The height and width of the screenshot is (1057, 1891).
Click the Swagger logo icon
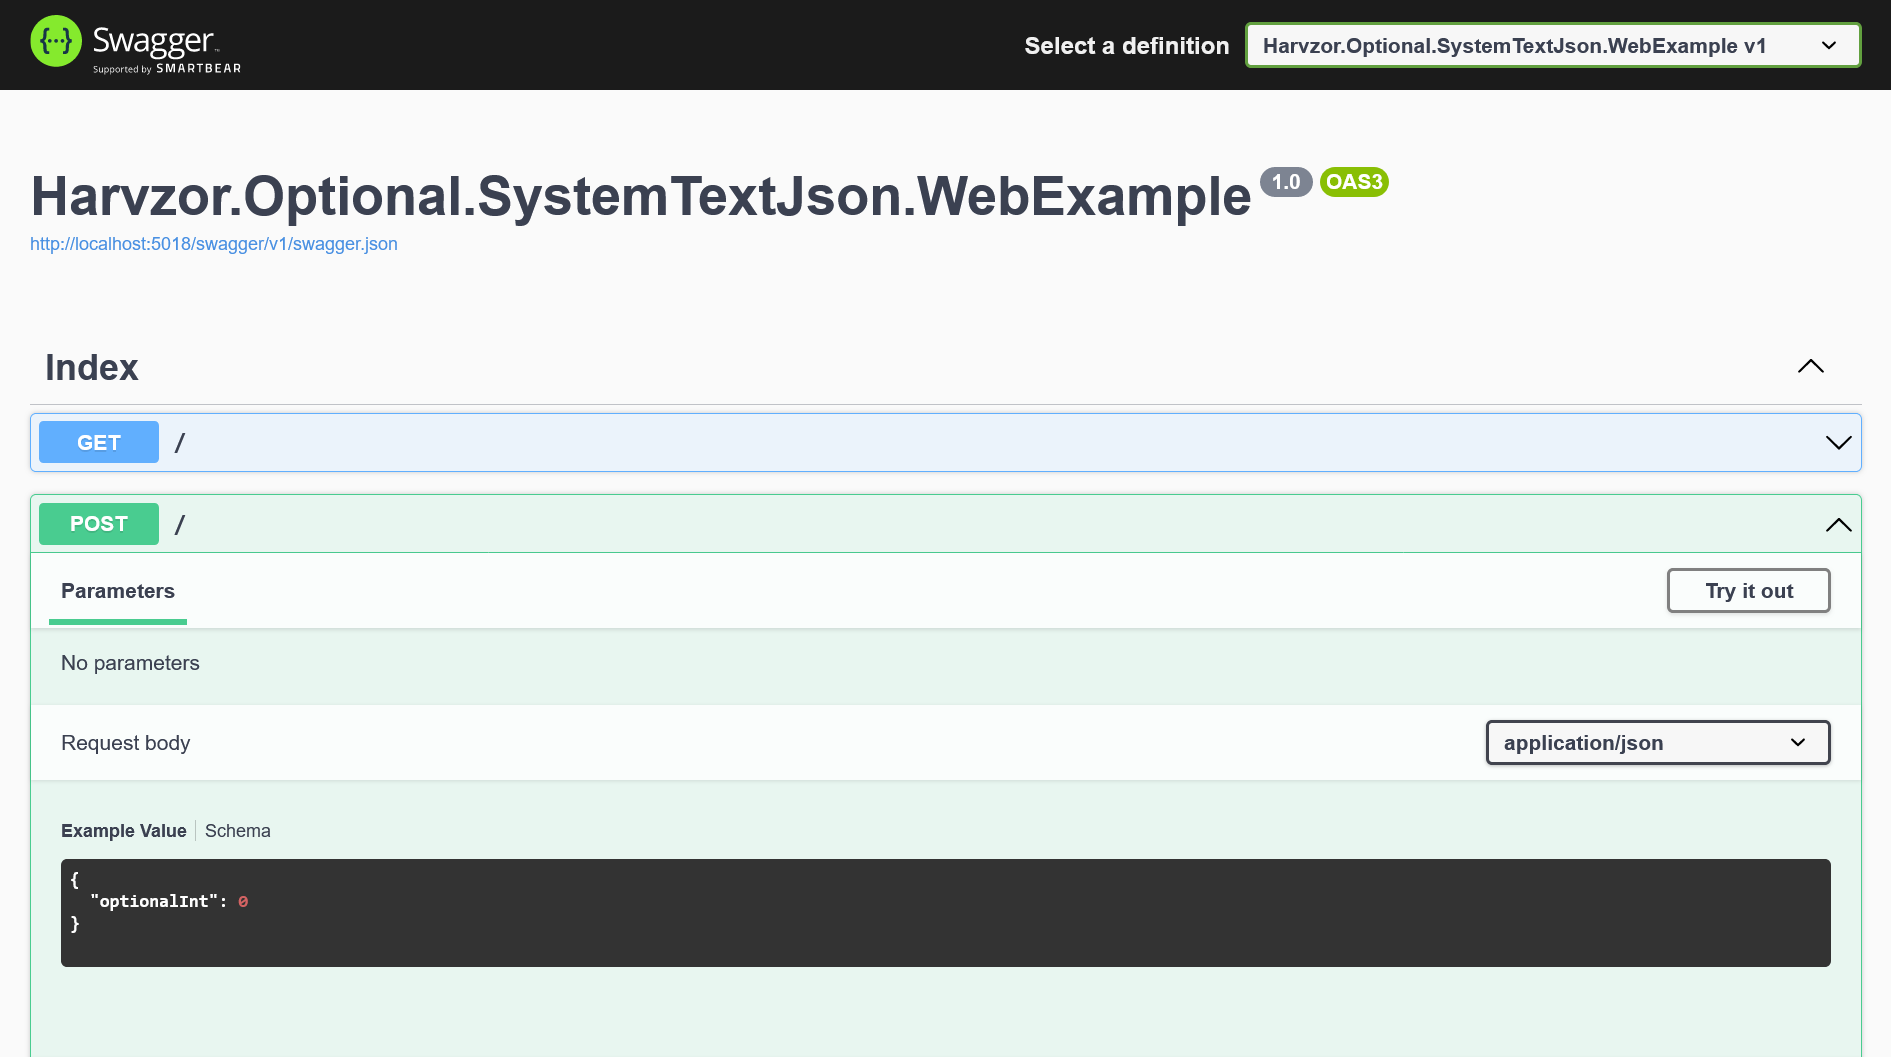pos(56,41)
